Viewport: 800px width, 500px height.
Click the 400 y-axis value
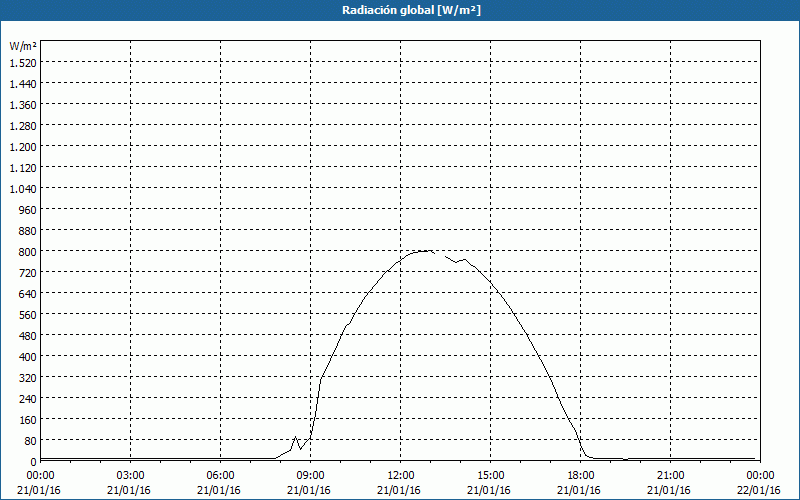[28, 357]
